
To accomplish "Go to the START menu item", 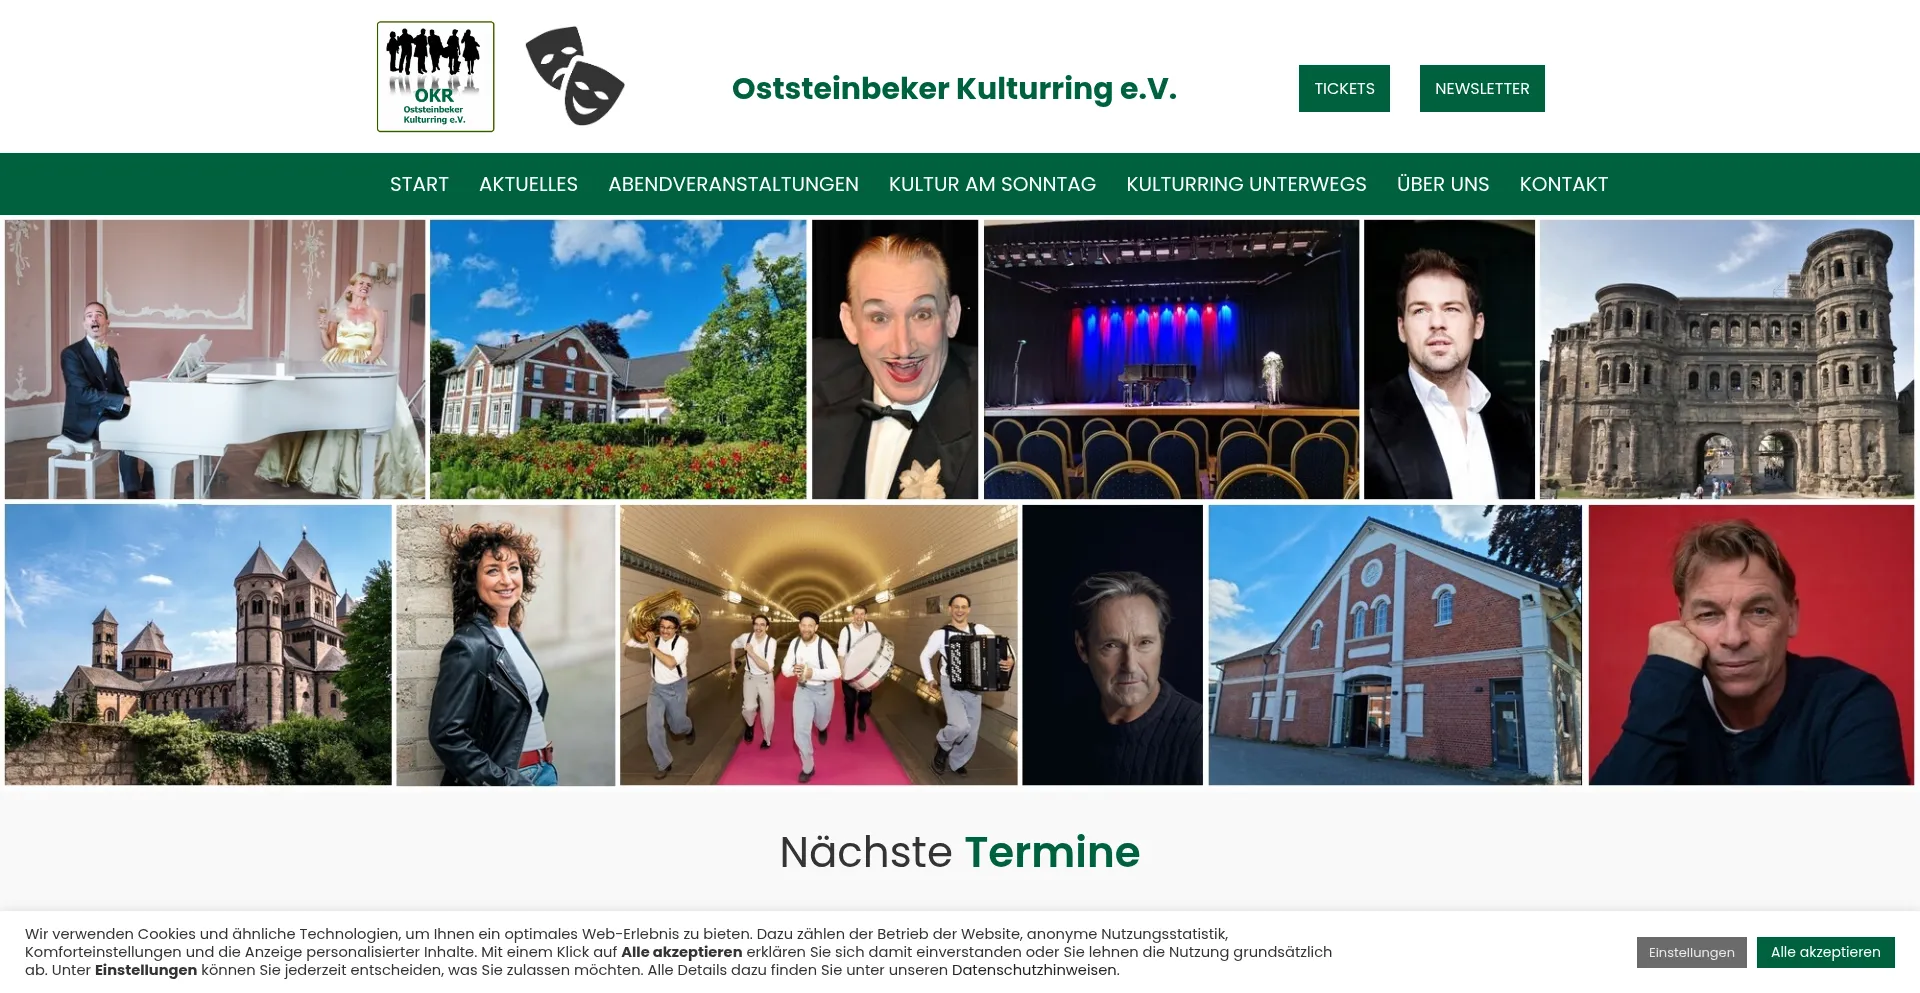I will pos(419,184).
